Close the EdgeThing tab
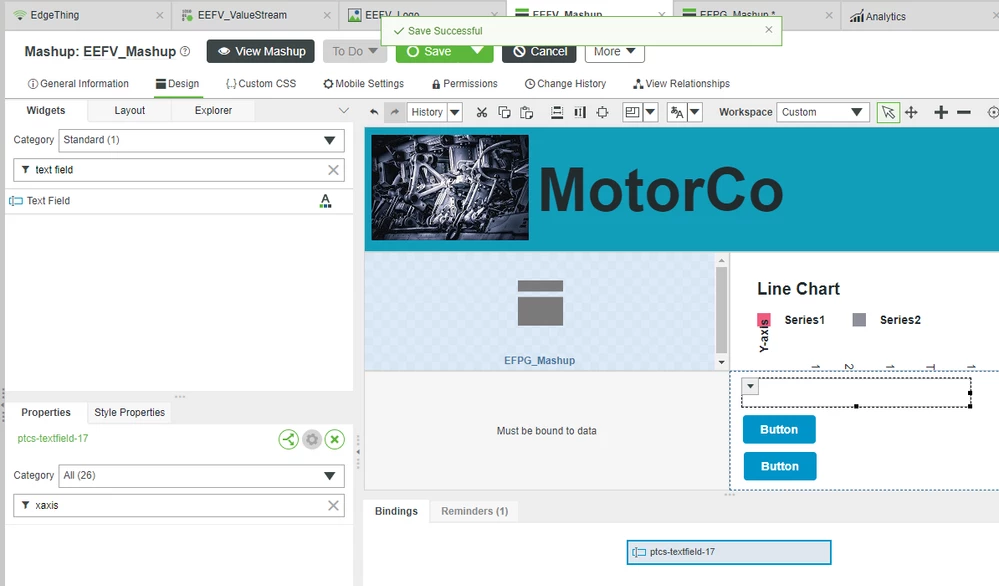Viewport: 999px width, 586px height. (x=159, y=15)
